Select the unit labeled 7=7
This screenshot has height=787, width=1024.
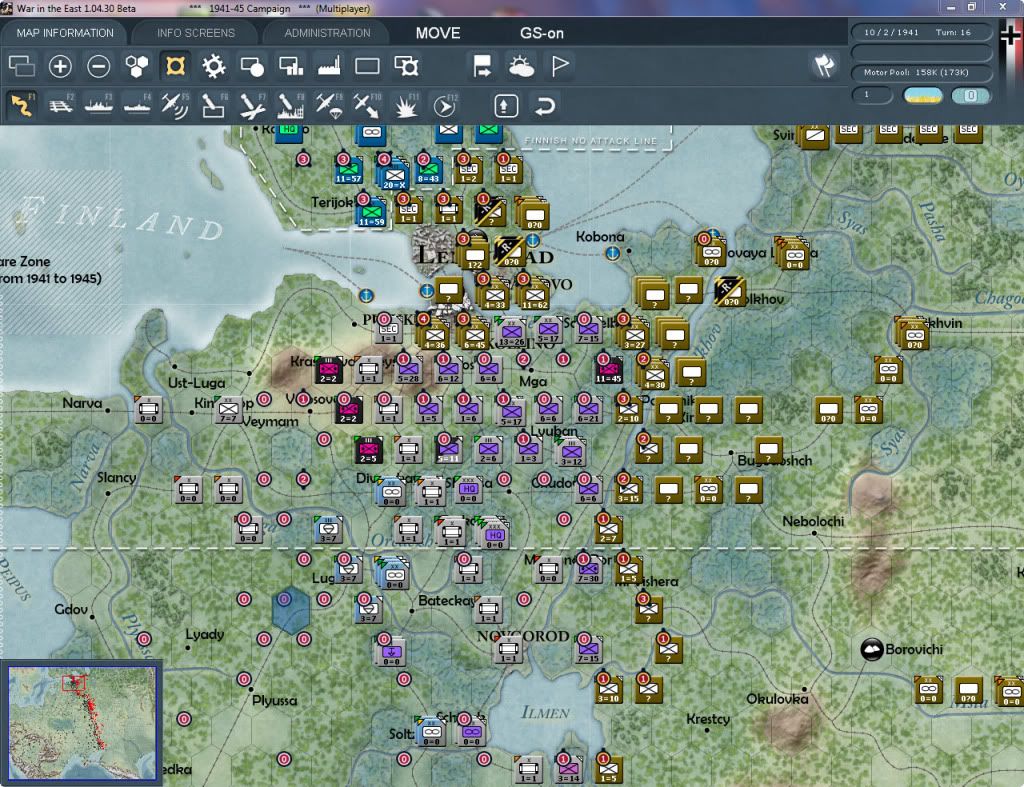[x=228, y=409]
